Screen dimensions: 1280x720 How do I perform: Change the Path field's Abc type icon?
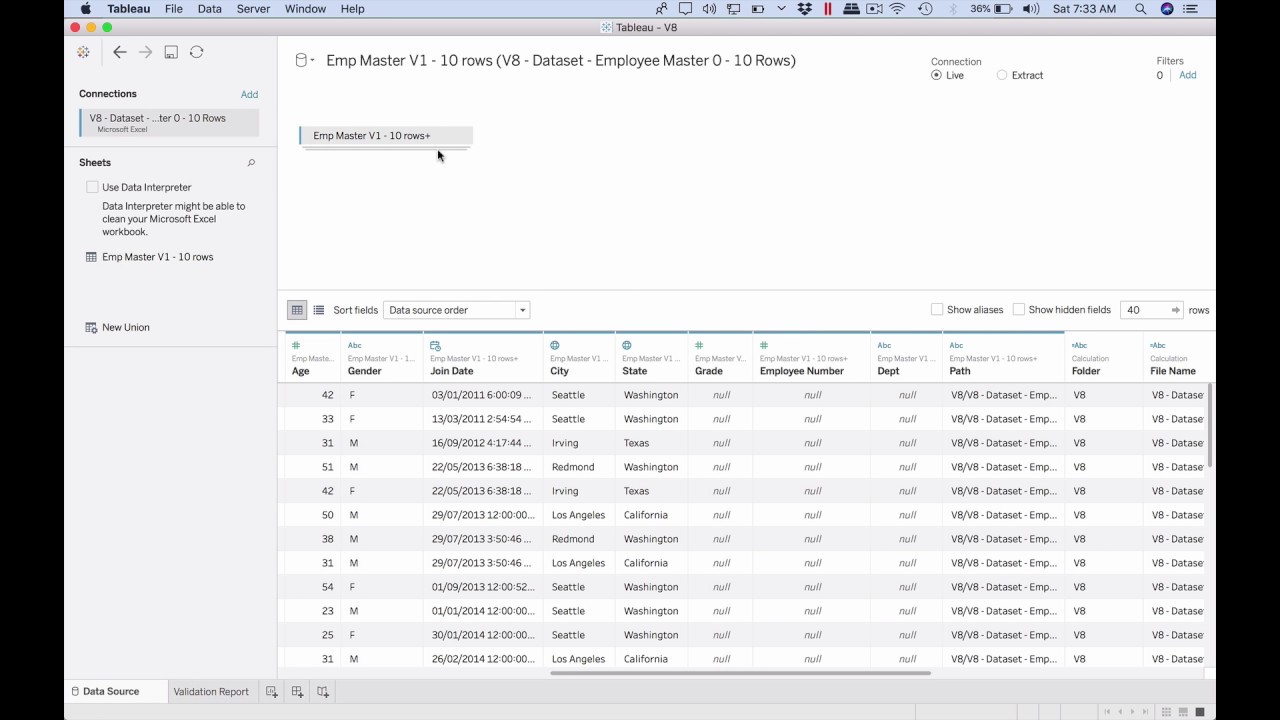coord(956,345)
